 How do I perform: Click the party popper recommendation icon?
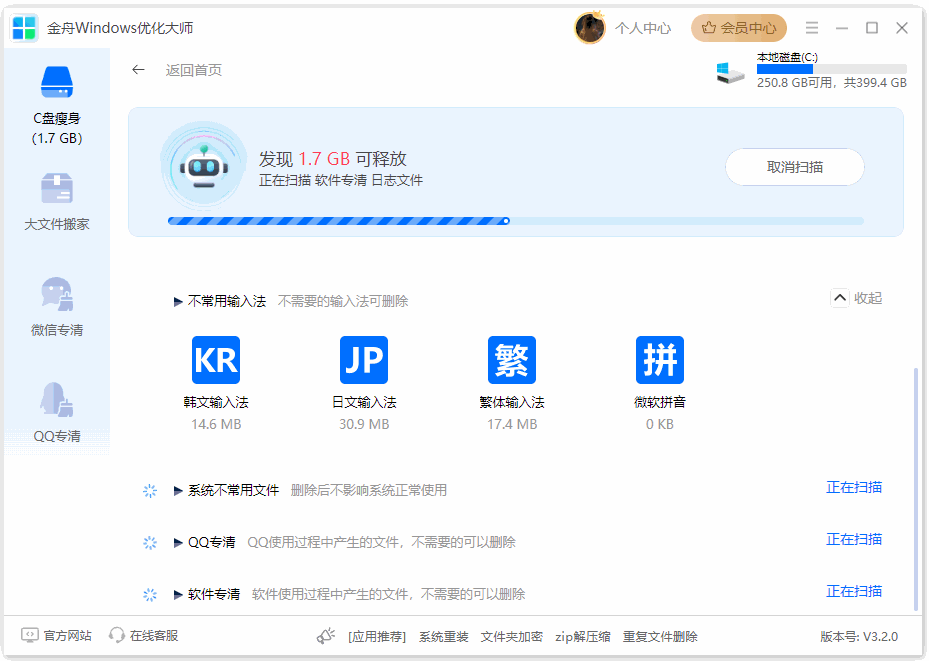click(x=326, y=636)
